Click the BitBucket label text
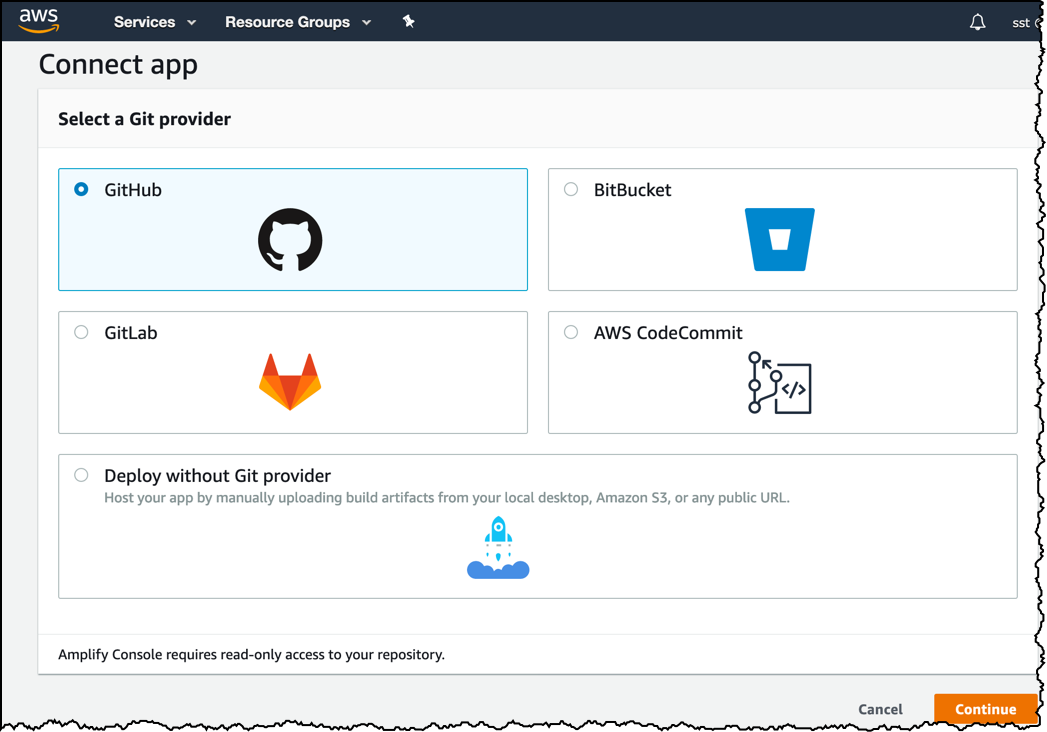Image resolution: width=1047 pixels, height=732 pixels. [x=632, y=190]
